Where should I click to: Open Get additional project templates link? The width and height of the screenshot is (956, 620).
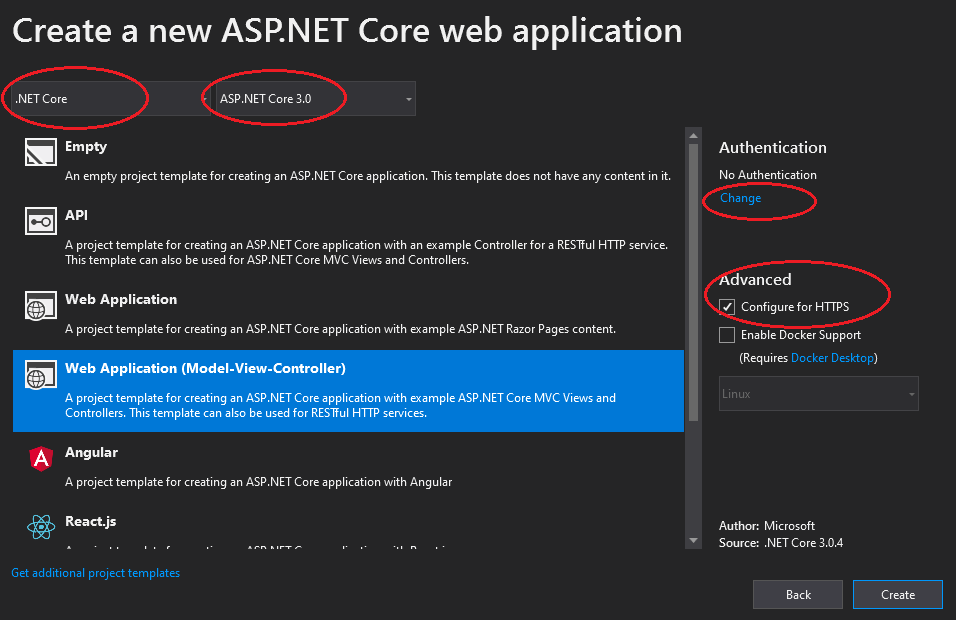(x=96, y=573)
